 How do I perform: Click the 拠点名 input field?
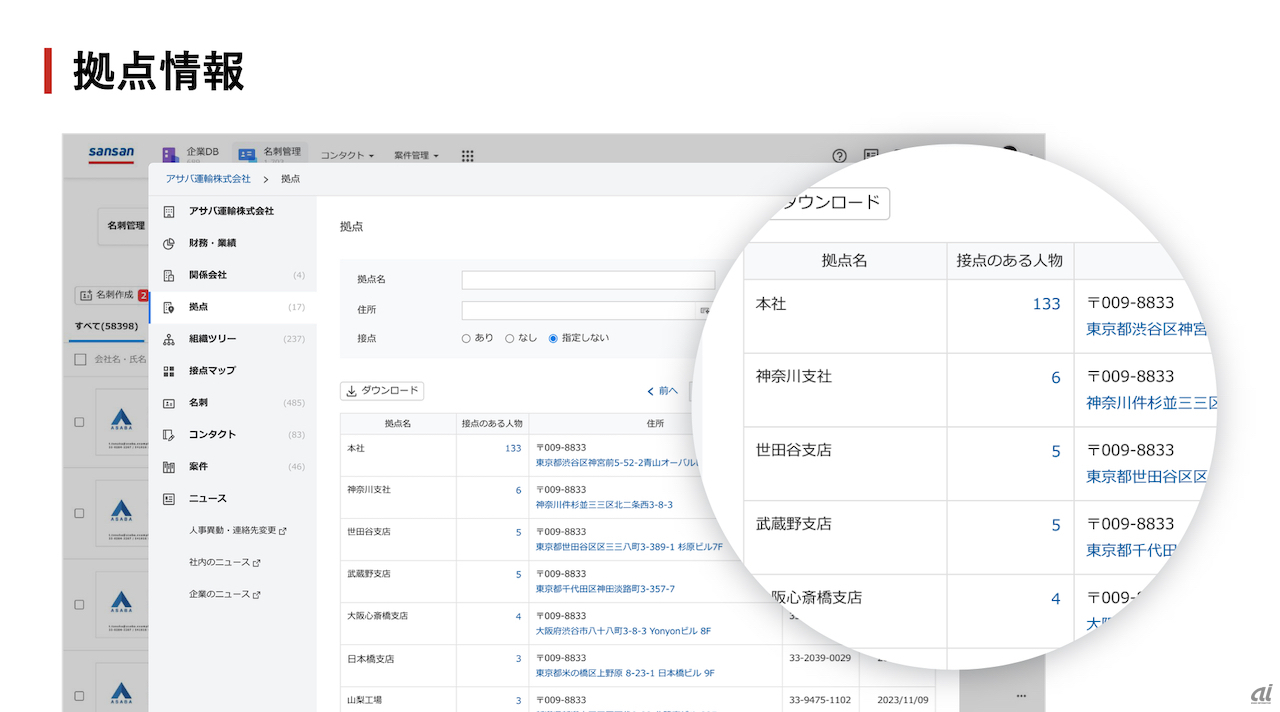588,280
